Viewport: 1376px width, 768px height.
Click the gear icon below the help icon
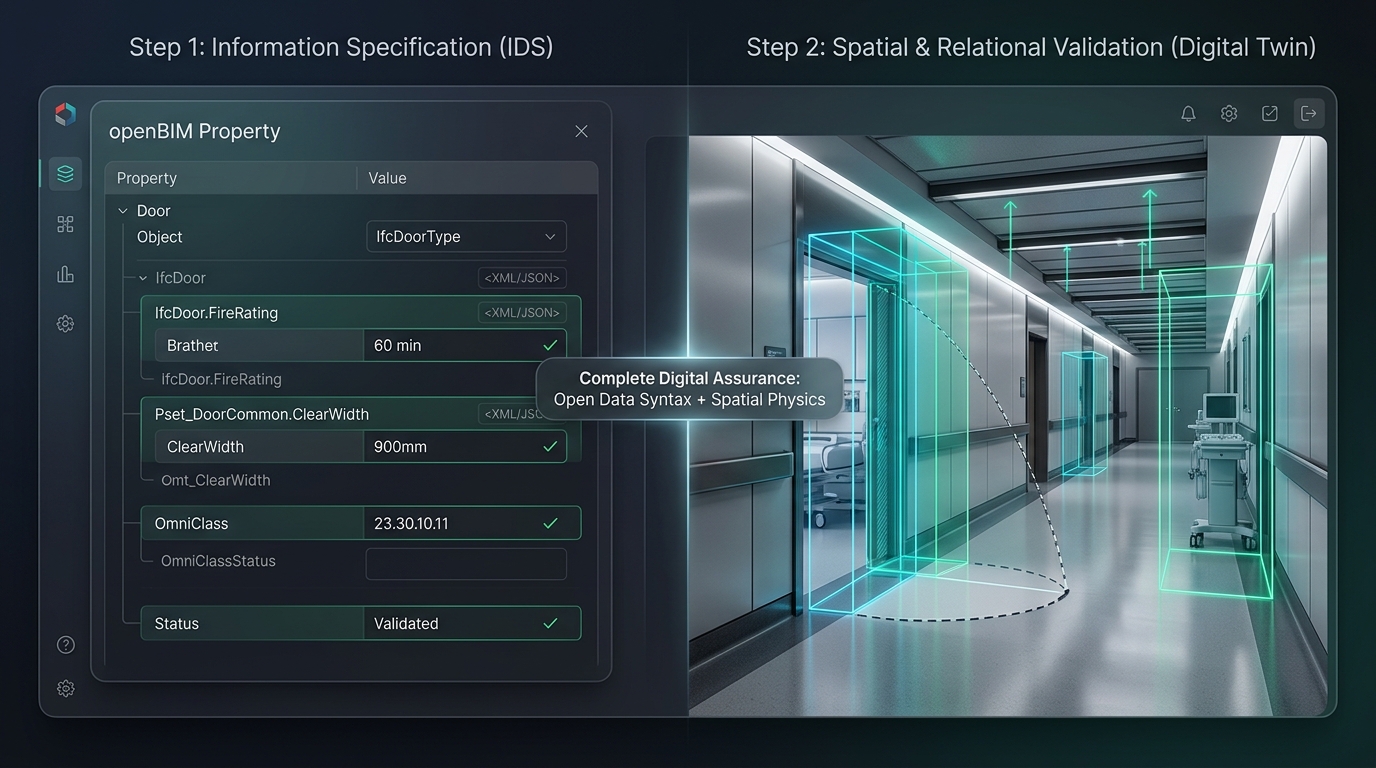[65, 688]
